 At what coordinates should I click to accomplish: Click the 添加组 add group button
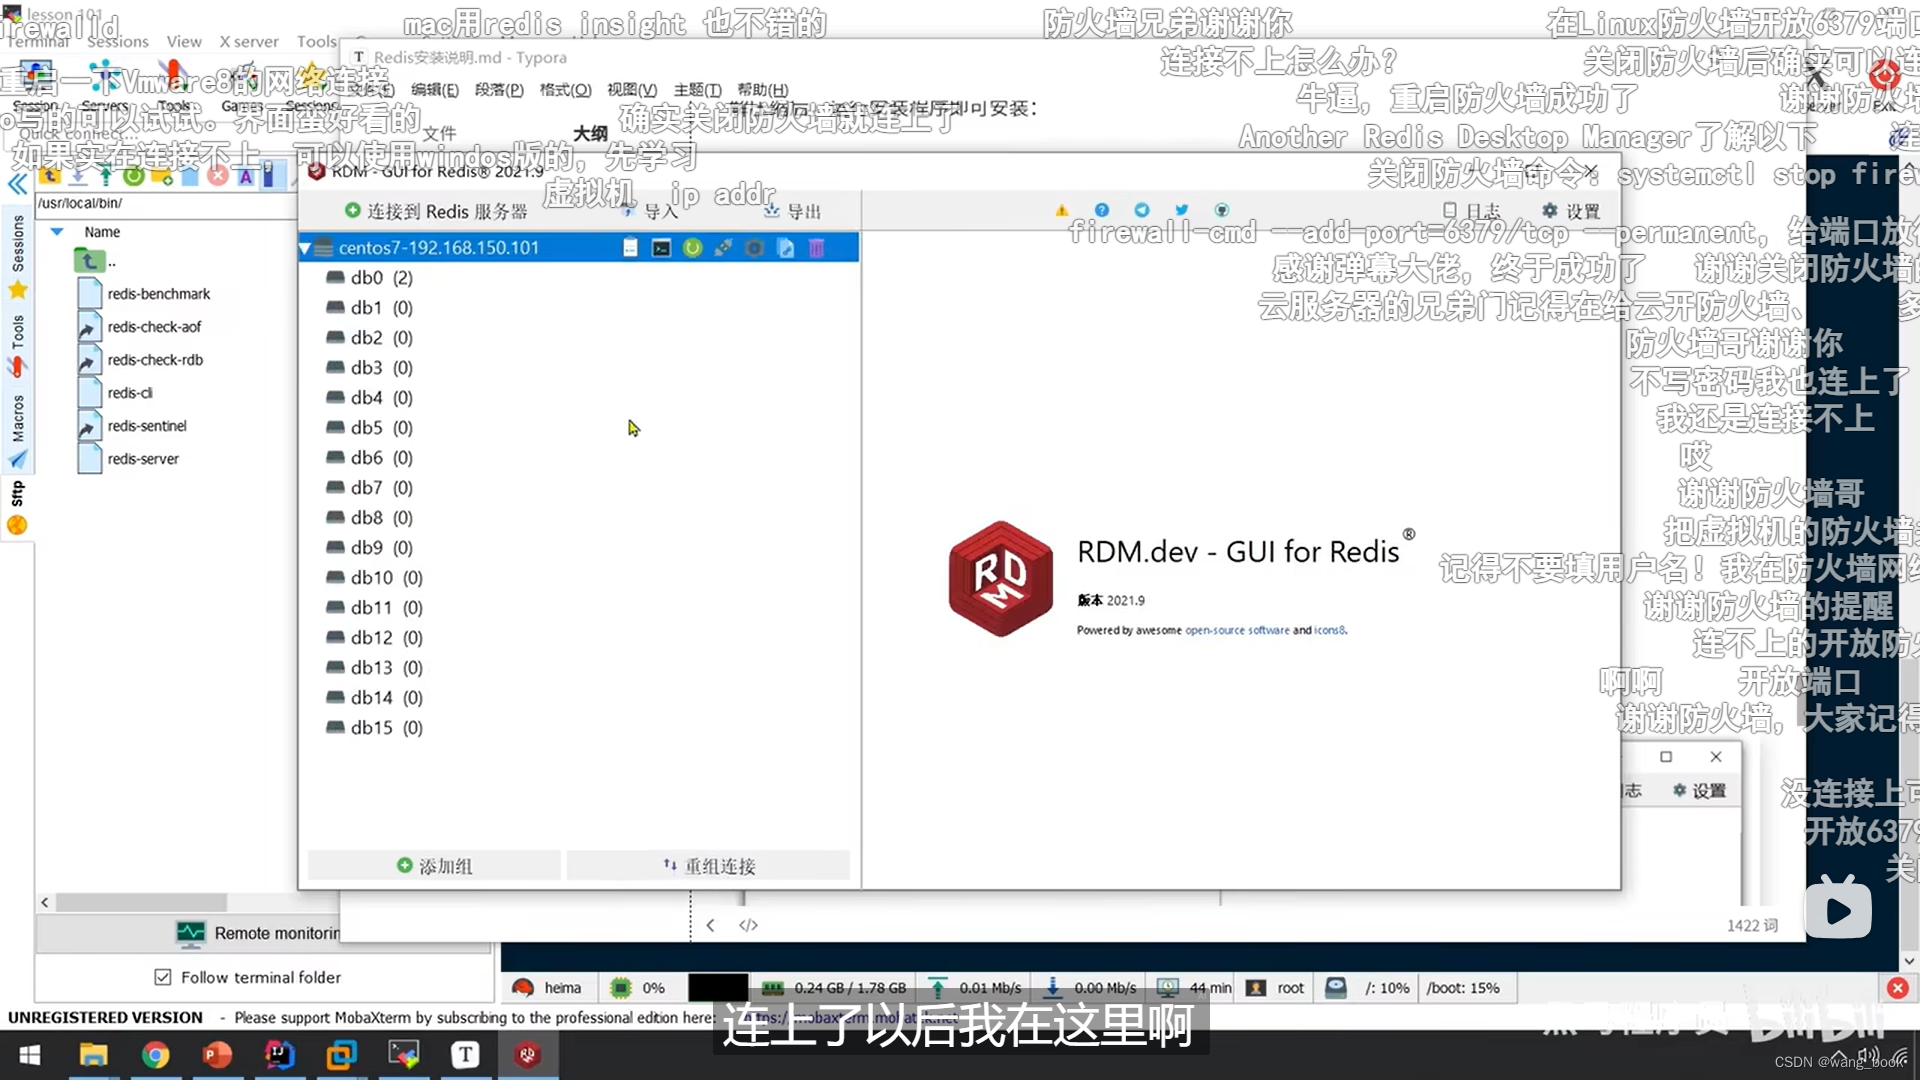pos(434,865)
